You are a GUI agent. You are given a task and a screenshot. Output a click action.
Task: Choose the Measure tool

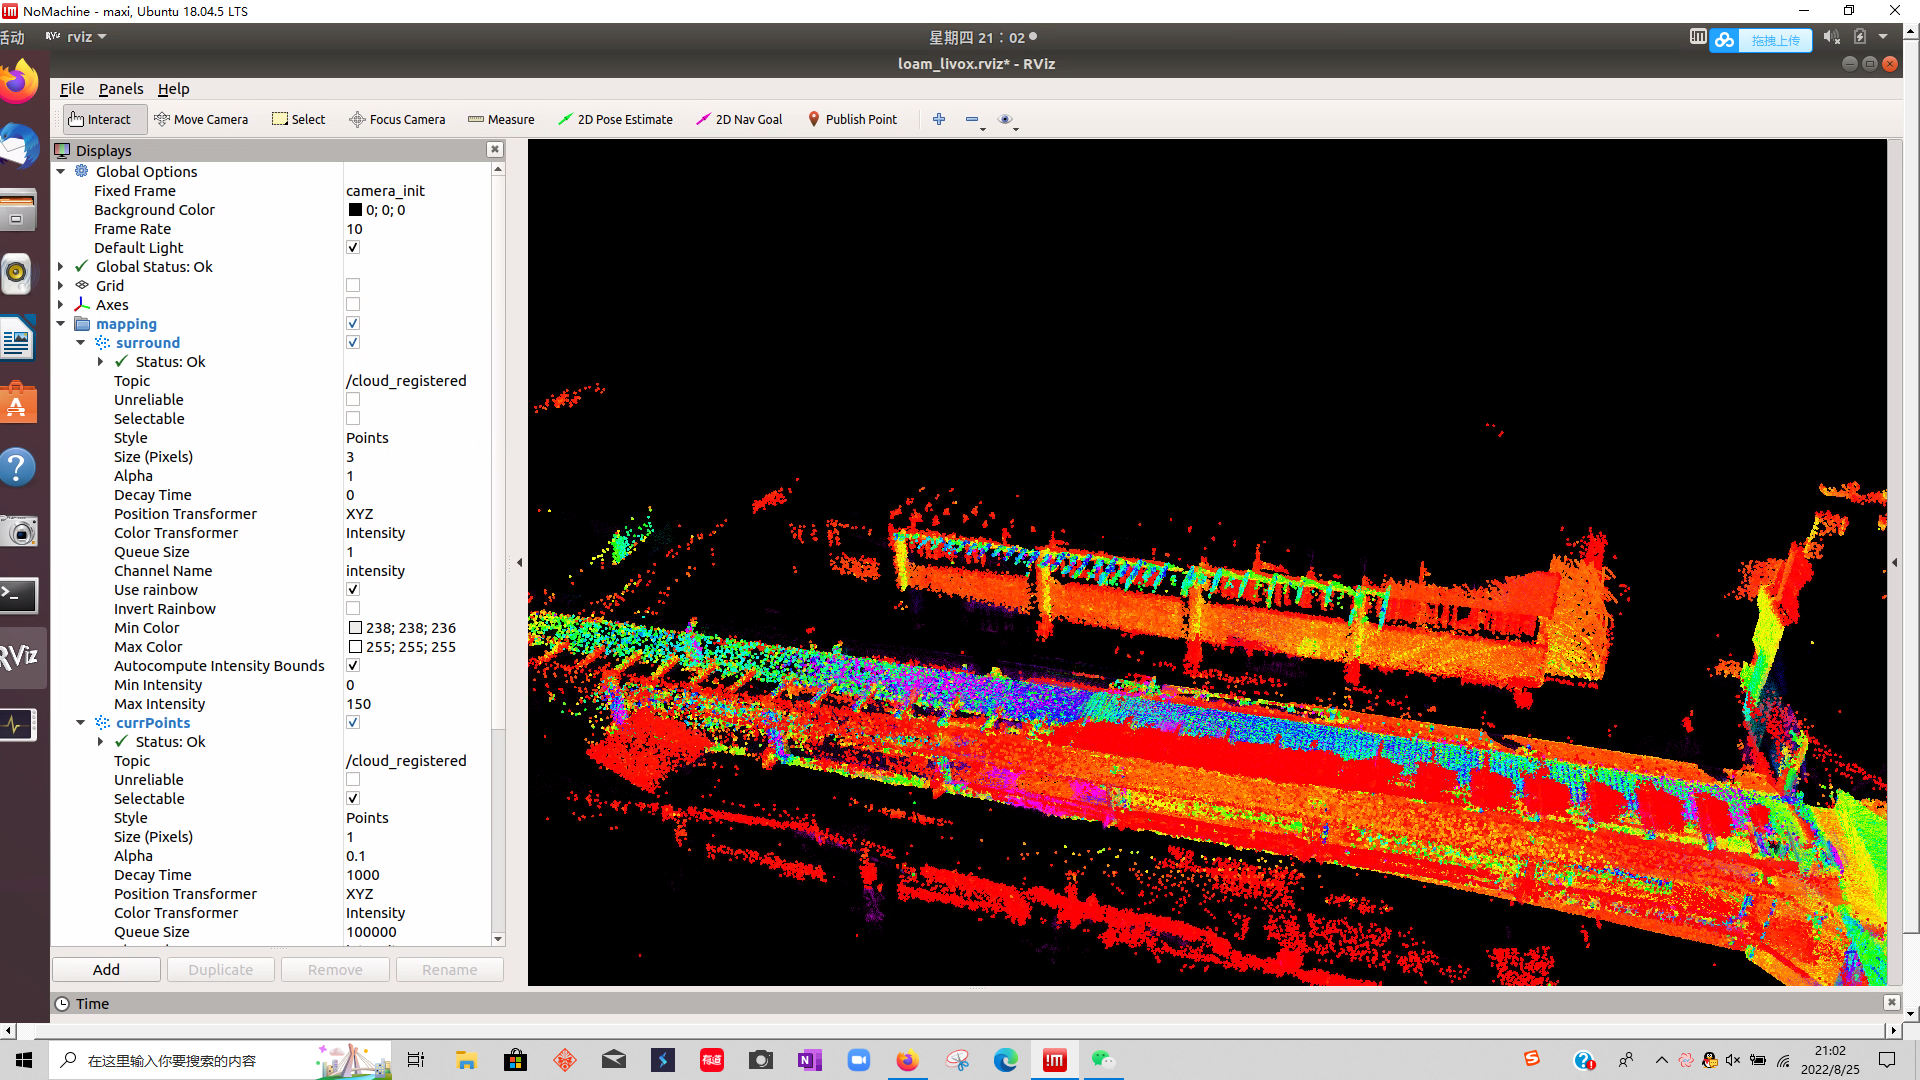[501, 119]
